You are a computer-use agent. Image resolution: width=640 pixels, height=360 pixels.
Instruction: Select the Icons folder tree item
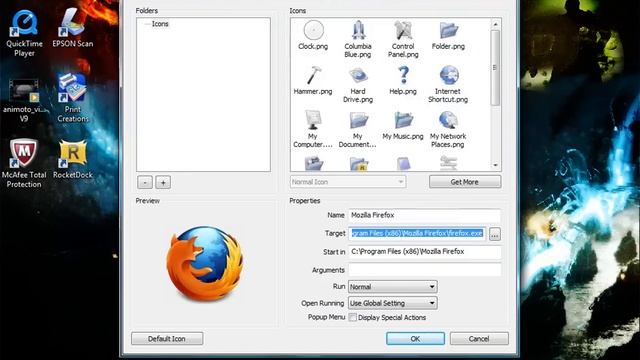160,24
